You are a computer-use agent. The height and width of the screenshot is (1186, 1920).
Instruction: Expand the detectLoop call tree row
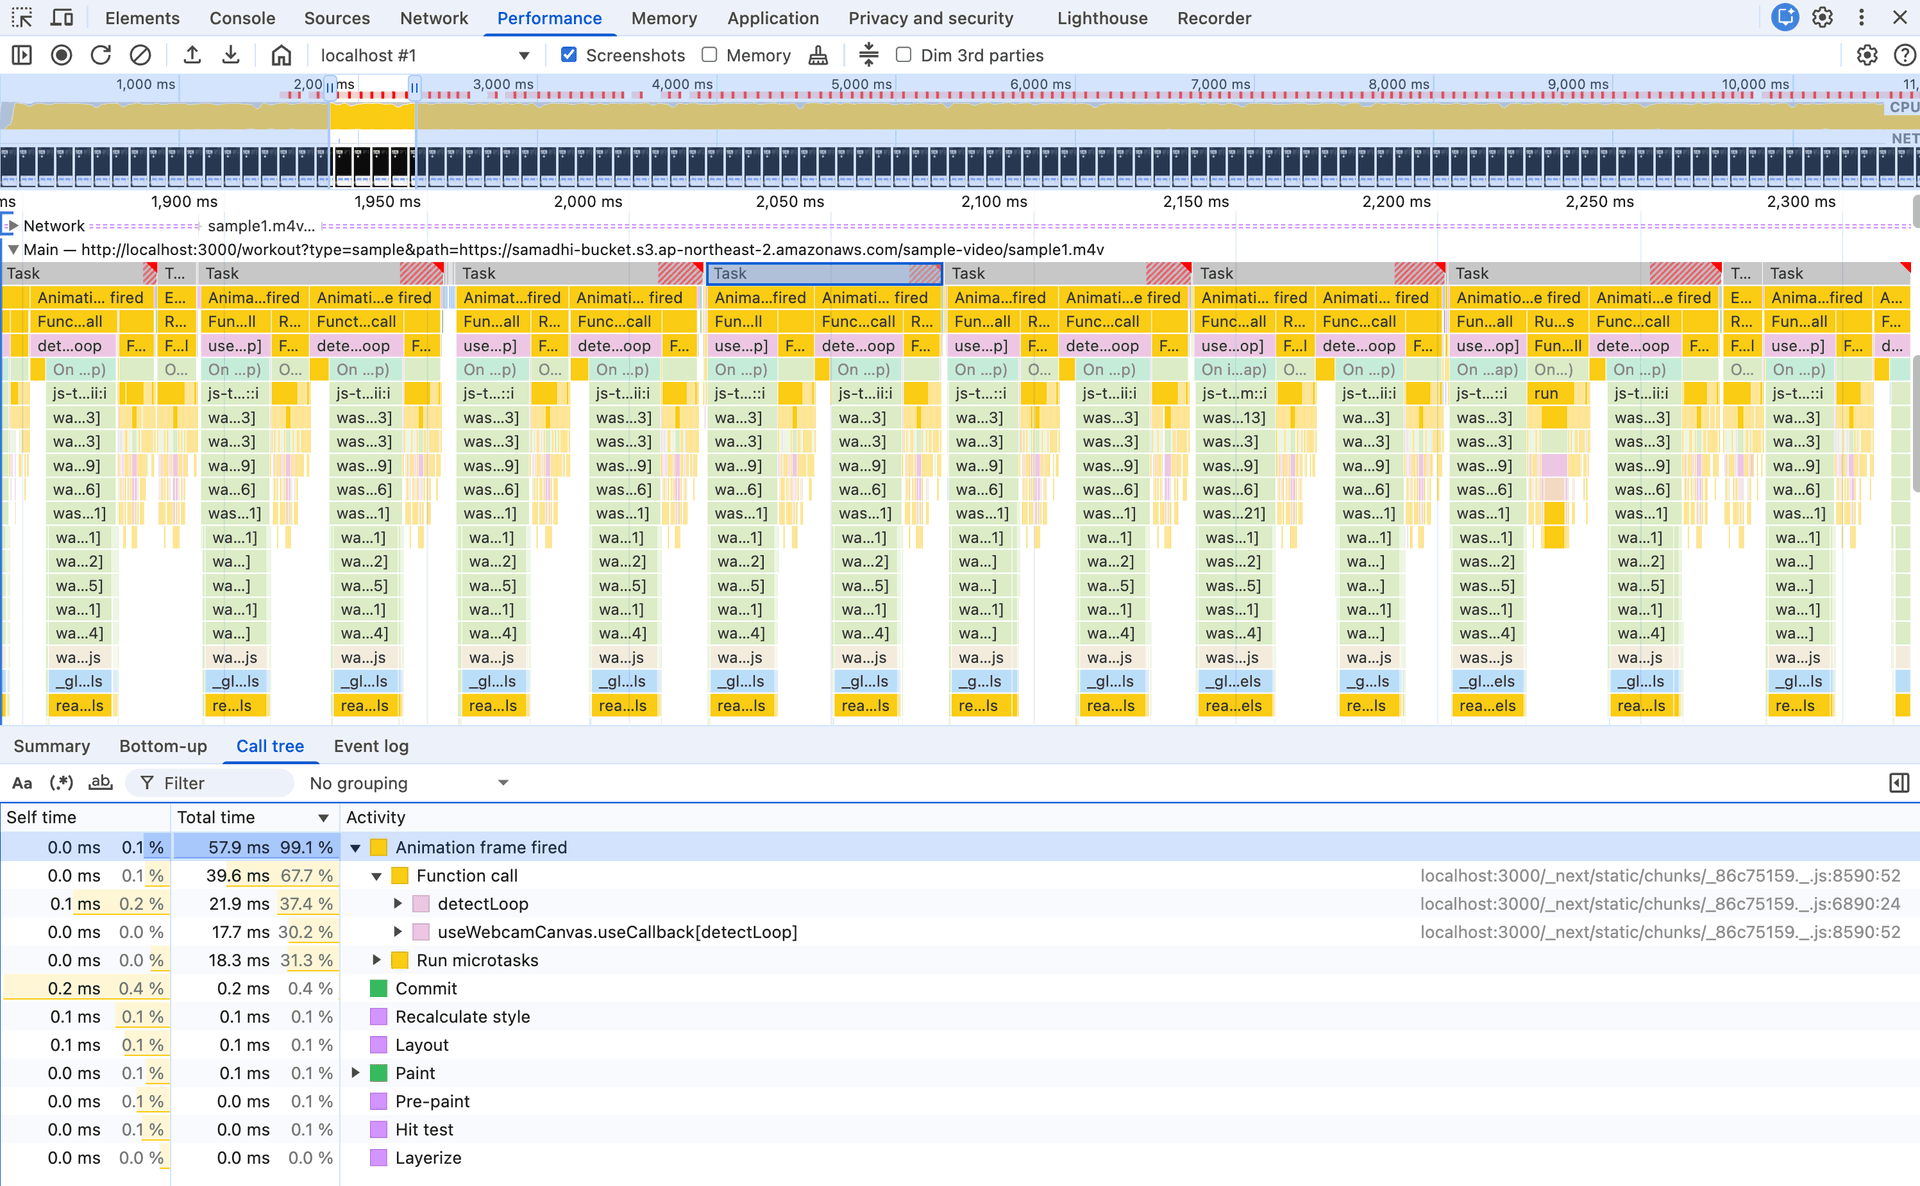398,904
